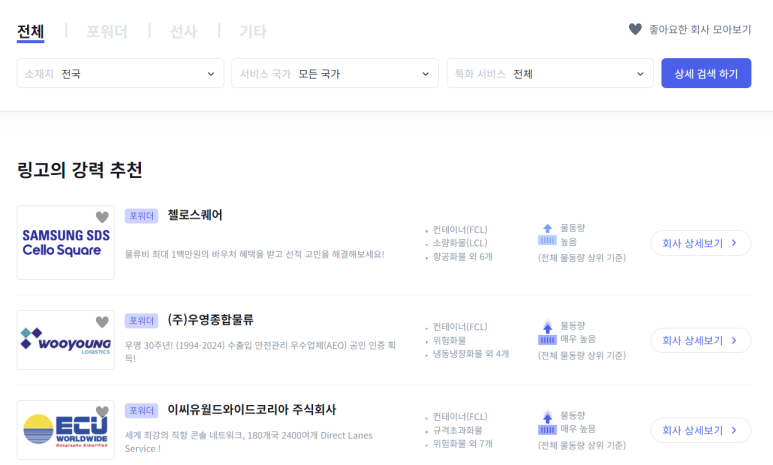773x465 pixels.
Task: Like 우영종합물류 with the heart icon
Action: coord(102,322)
